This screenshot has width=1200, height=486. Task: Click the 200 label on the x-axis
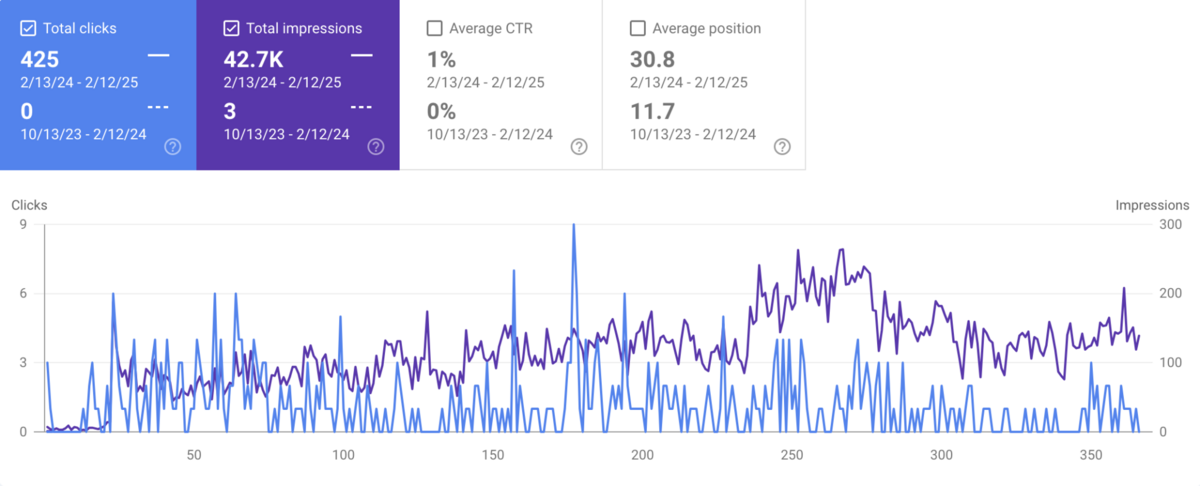pyautogui.click(x=642, y=455)
